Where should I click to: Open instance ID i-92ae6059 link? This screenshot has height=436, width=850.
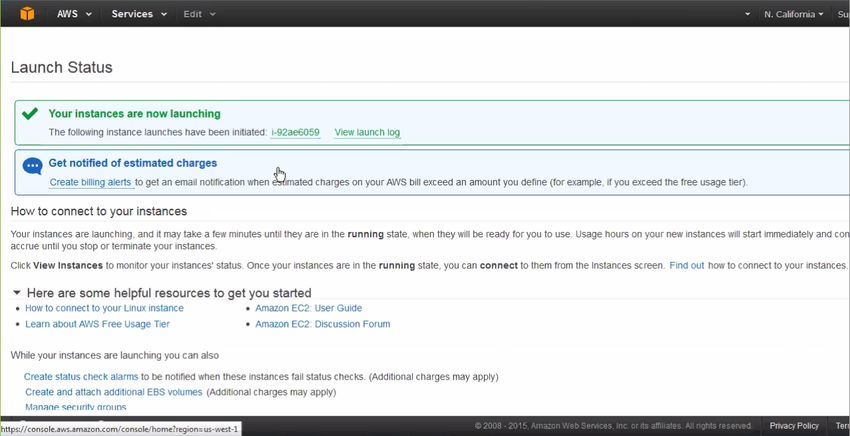point(295,132)
